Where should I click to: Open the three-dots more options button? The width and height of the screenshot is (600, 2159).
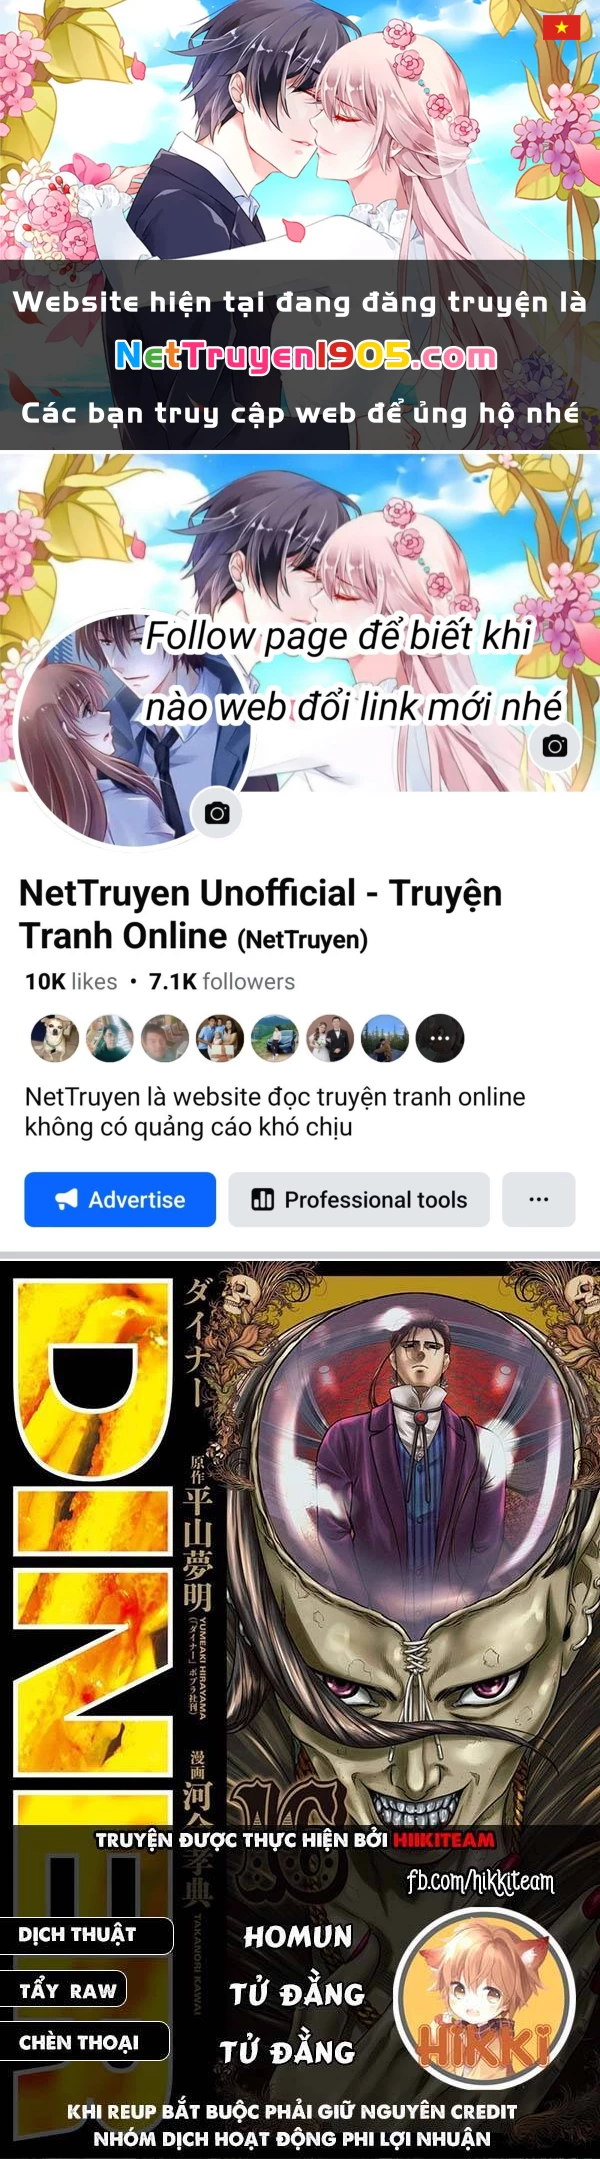coord(539,1199)
